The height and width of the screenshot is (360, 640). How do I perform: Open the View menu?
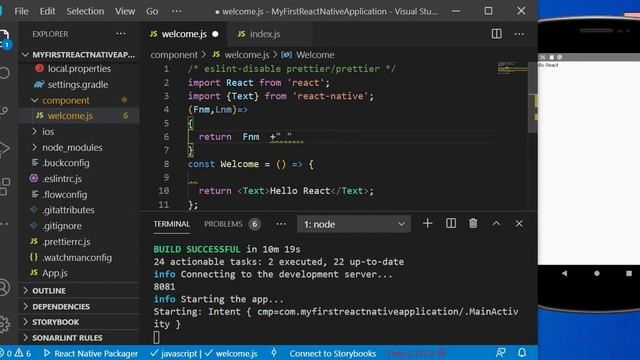(125, 11)
